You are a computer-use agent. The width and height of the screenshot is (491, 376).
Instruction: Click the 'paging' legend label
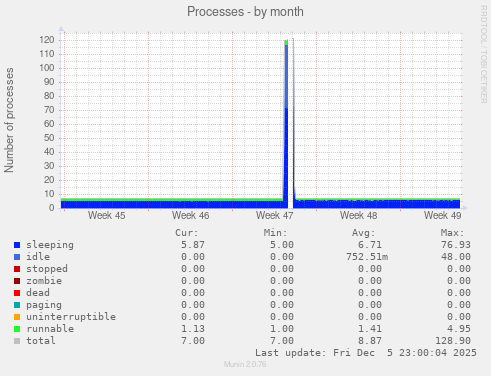coord(44,305)
